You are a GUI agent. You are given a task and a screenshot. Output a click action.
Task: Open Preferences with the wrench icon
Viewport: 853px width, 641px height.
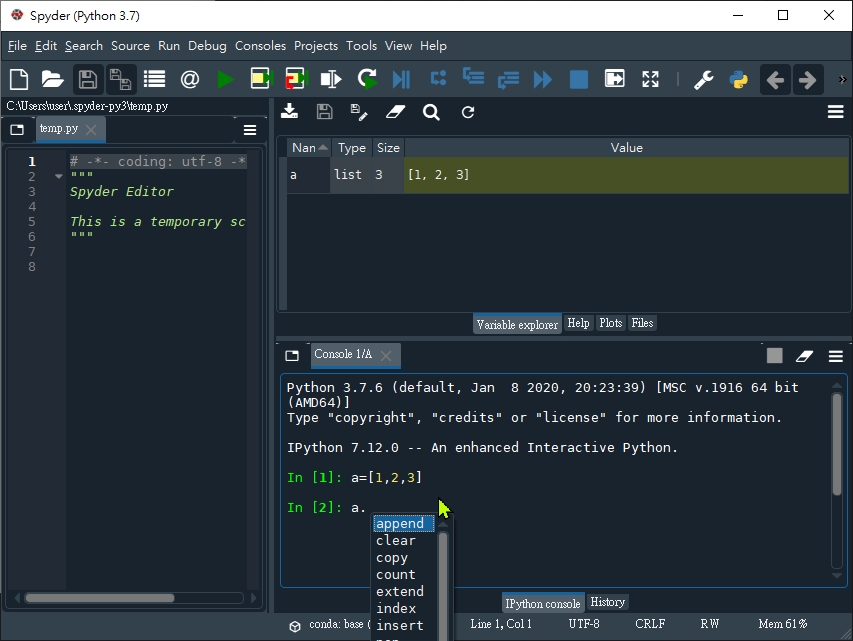[703, 79]
